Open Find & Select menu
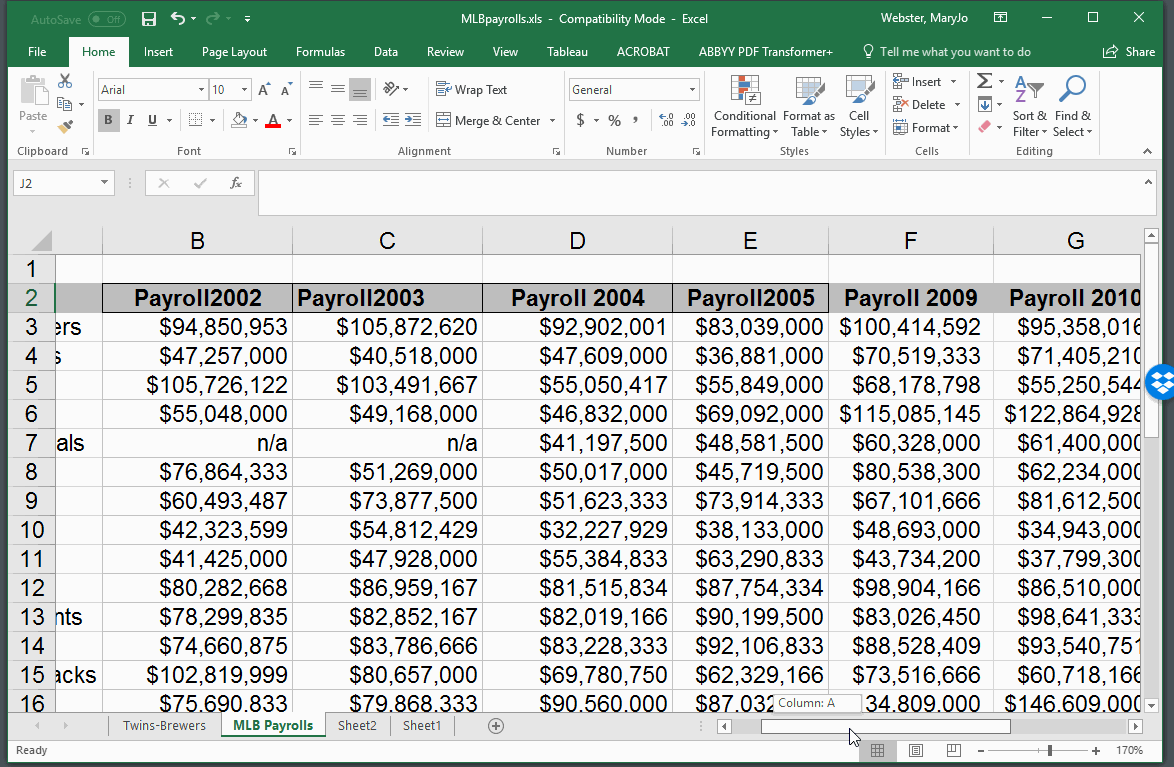This screenshot has height=767, width=1174. coord(1072,106)
